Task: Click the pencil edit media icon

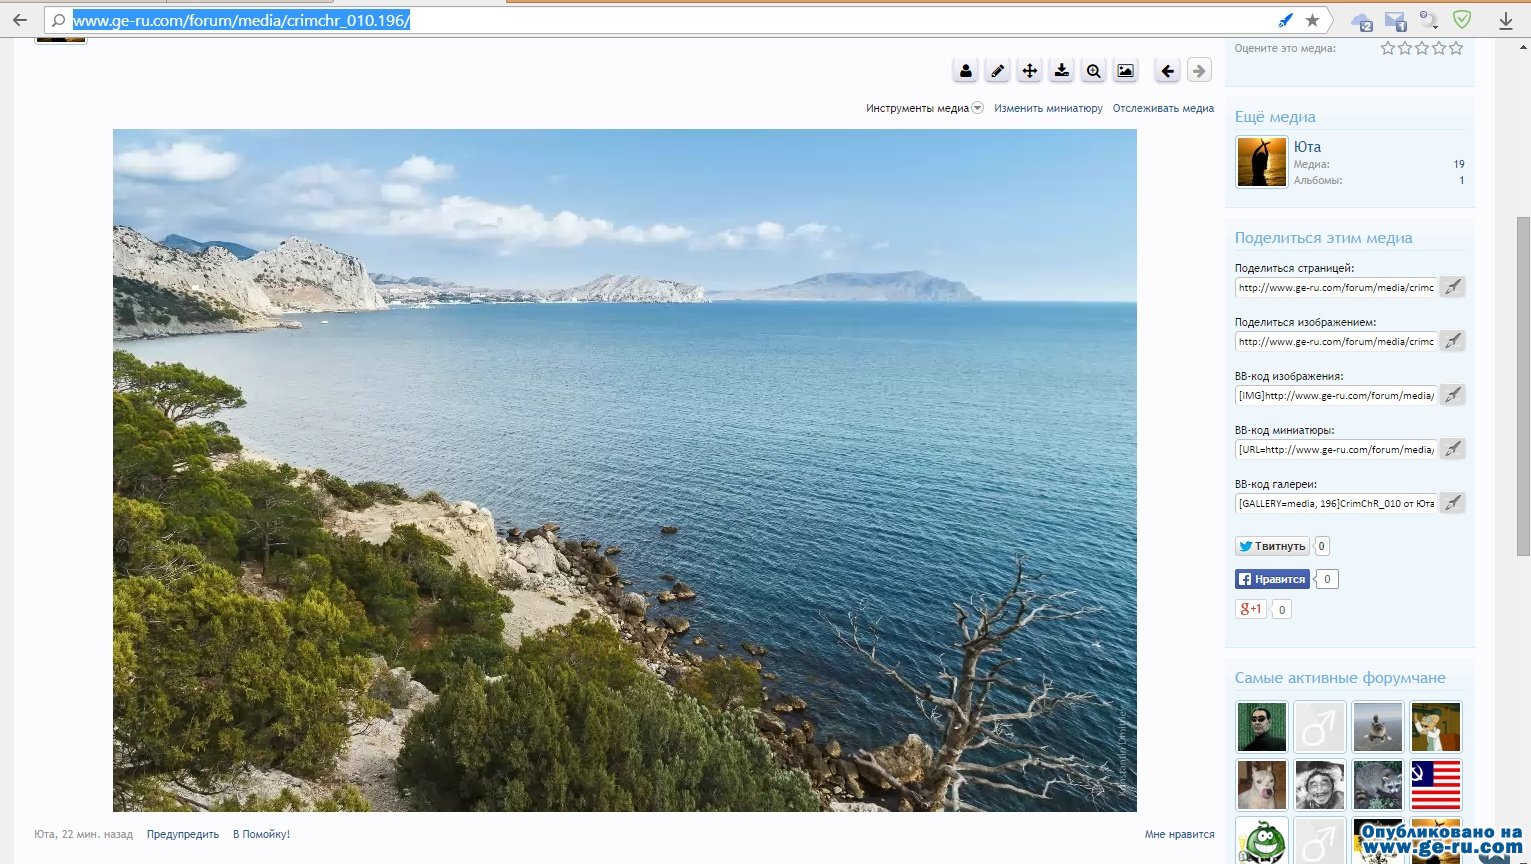Action: point(997,70)
